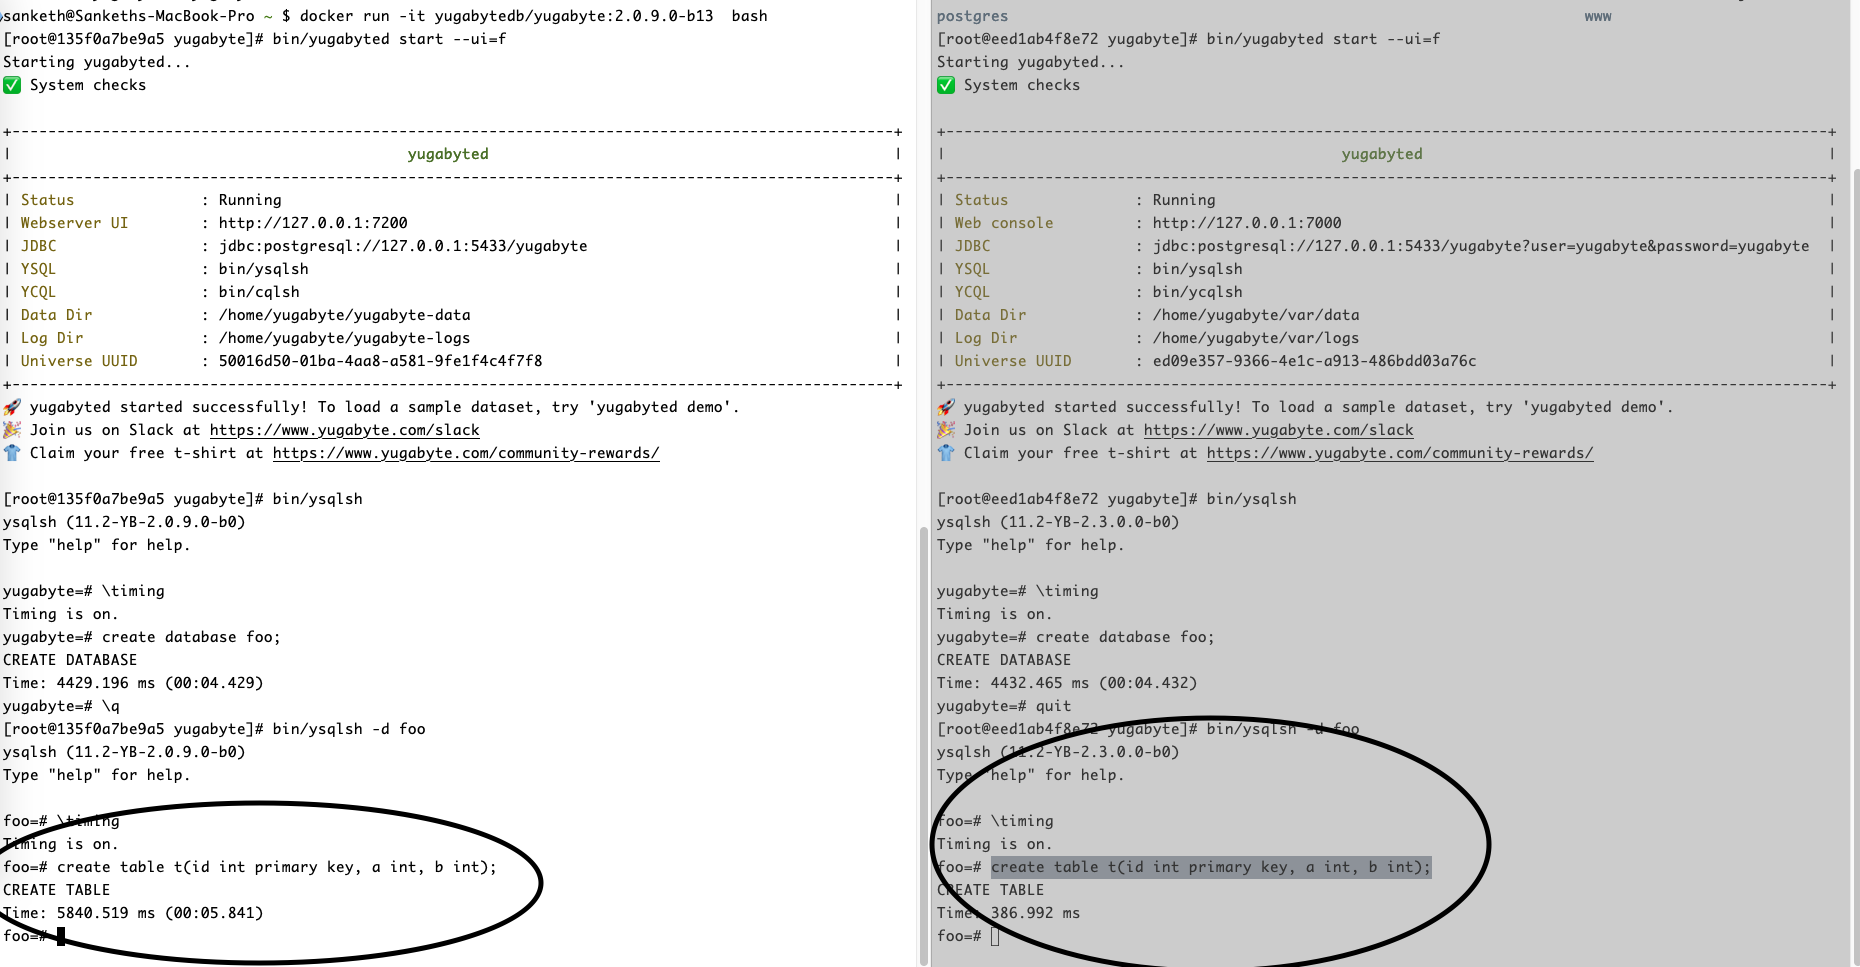Click the 'bin/cqlsh' YCQL value in left terminal
The height and width of the screenshot is (967, 1860).
click(x=259, y=292)
